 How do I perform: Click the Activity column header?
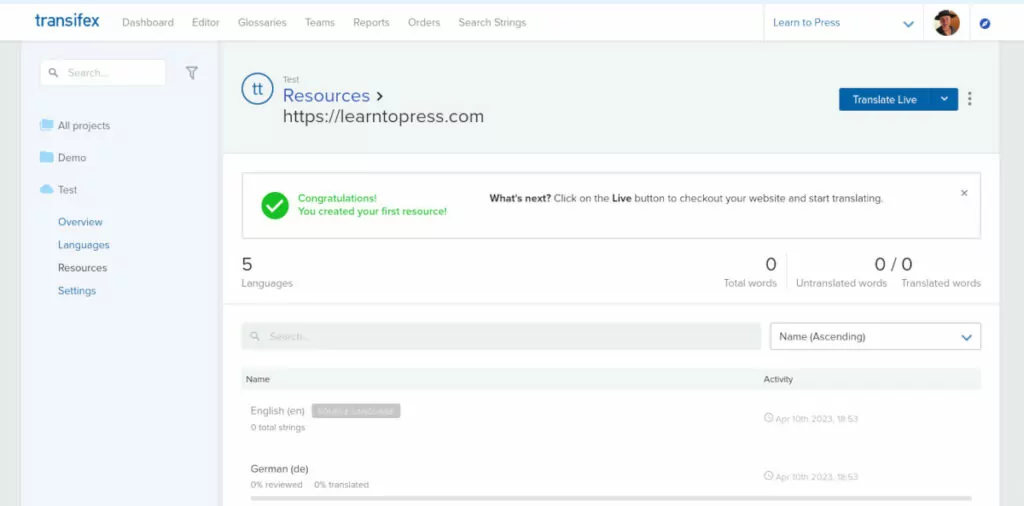(x=778, y=379)
